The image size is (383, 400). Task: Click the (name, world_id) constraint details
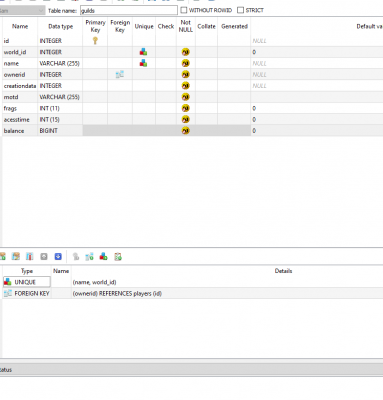(94, 282)
